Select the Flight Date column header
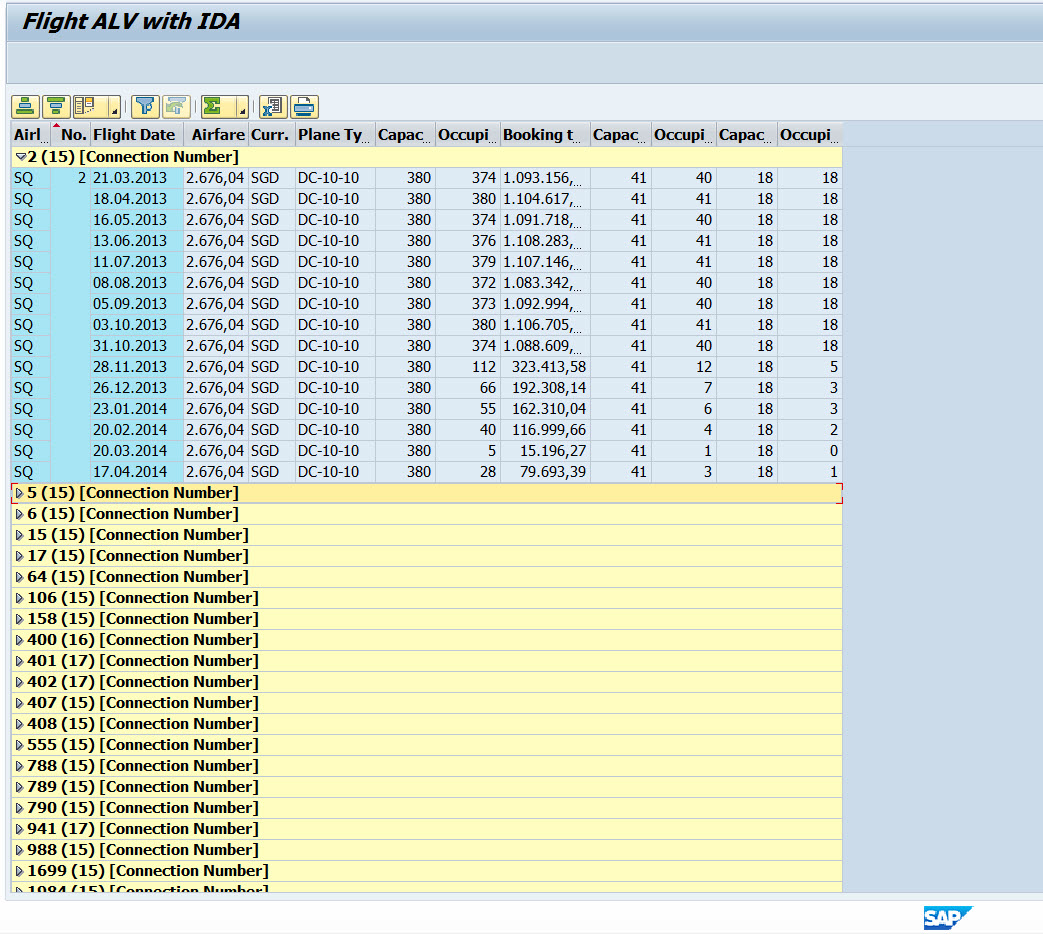Screen dimensions: 1043x934 click(x=134, y=134)
